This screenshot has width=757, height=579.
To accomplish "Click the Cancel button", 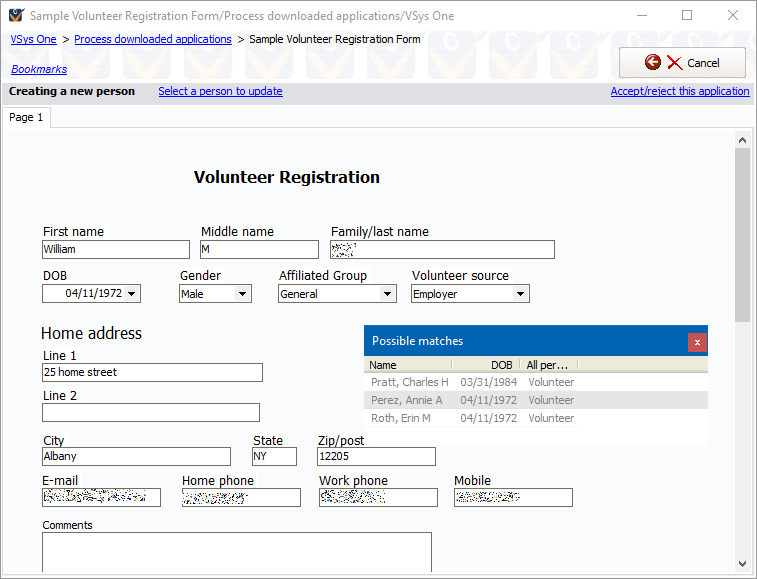I will [682, 63].
